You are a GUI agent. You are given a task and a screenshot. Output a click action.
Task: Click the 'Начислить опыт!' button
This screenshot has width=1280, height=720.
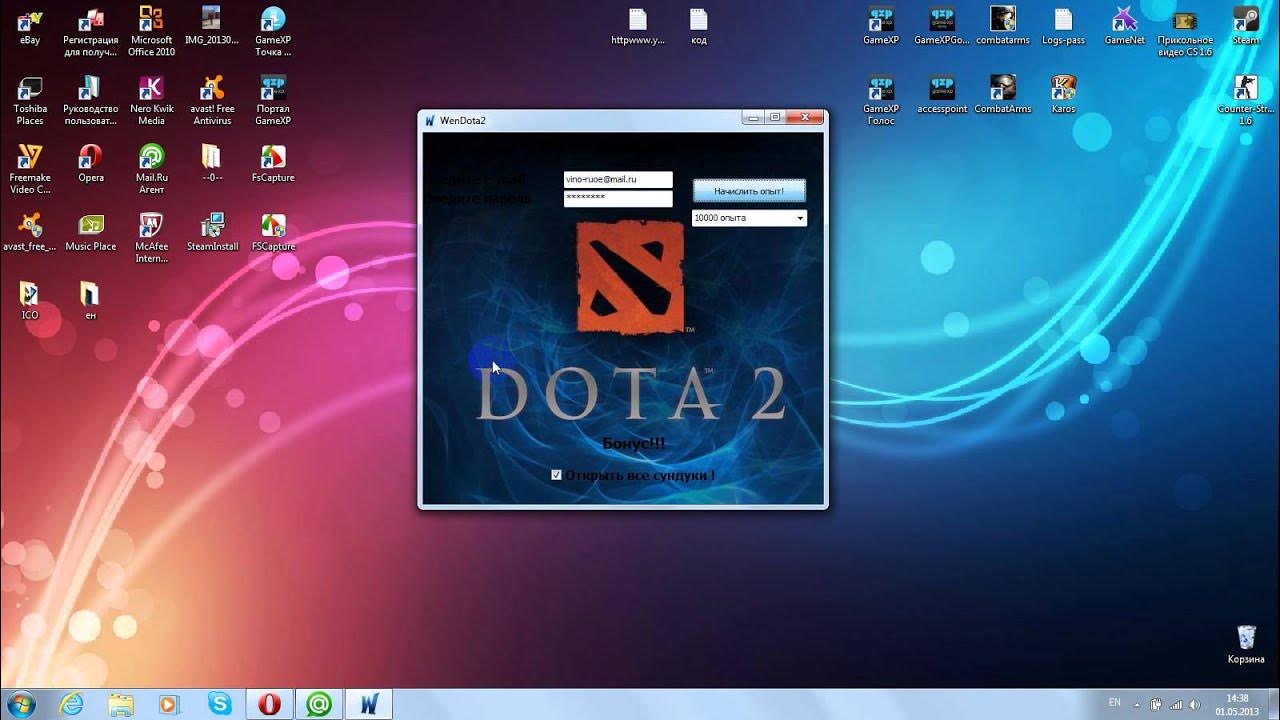(749, 191)
